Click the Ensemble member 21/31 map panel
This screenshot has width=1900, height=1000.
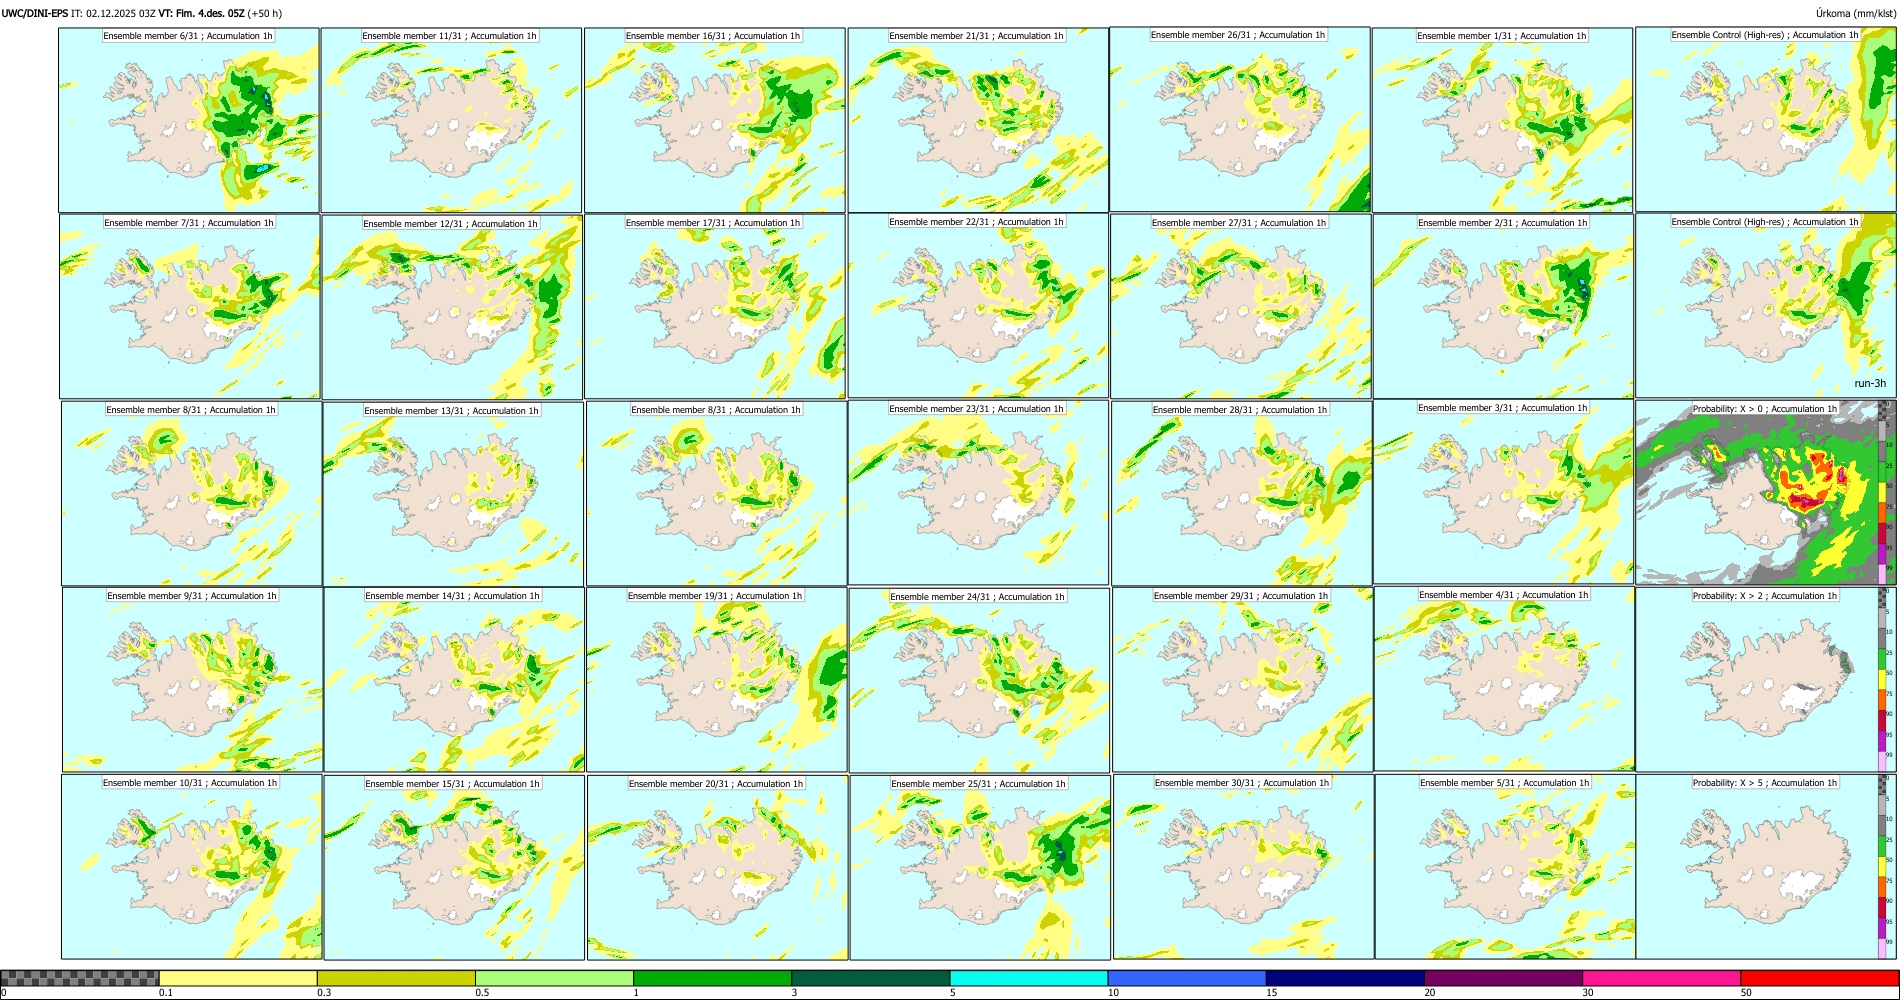[978, 120]
